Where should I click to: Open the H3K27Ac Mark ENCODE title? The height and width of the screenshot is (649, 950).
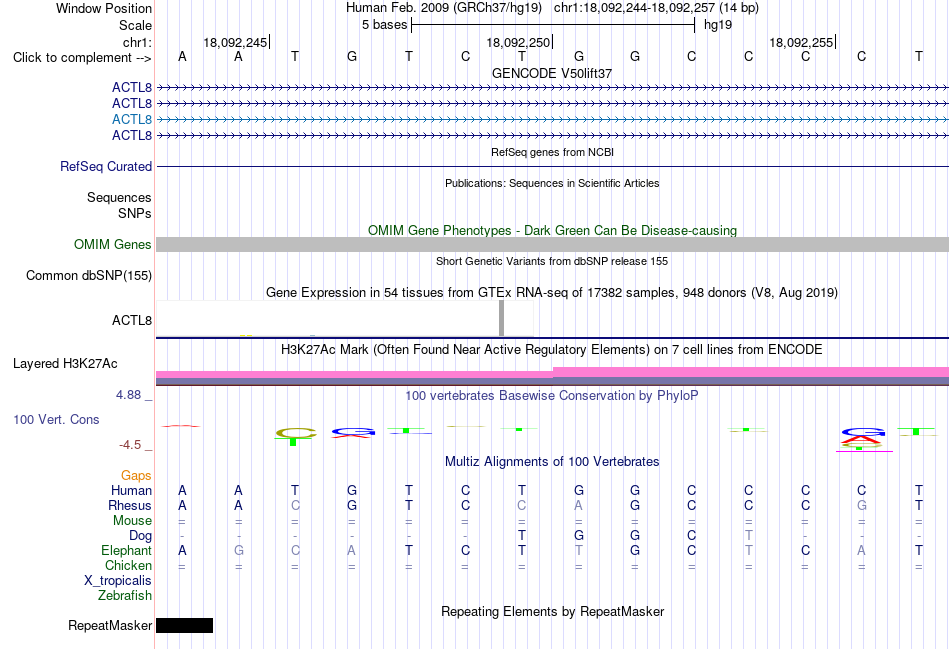tap(552, 350)
